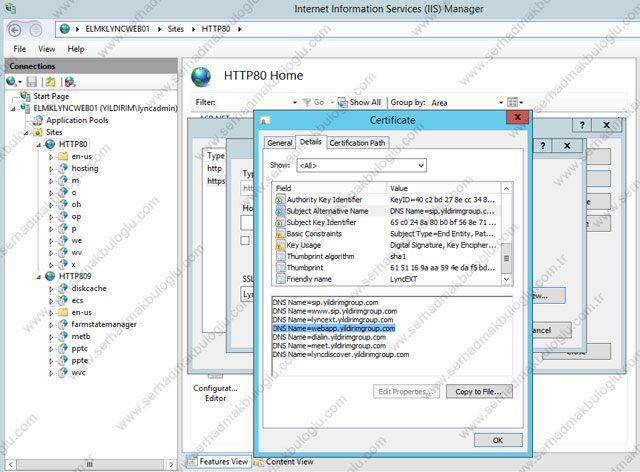Select the https binding row
Screen dimensions: 640x472
point(216,181)
